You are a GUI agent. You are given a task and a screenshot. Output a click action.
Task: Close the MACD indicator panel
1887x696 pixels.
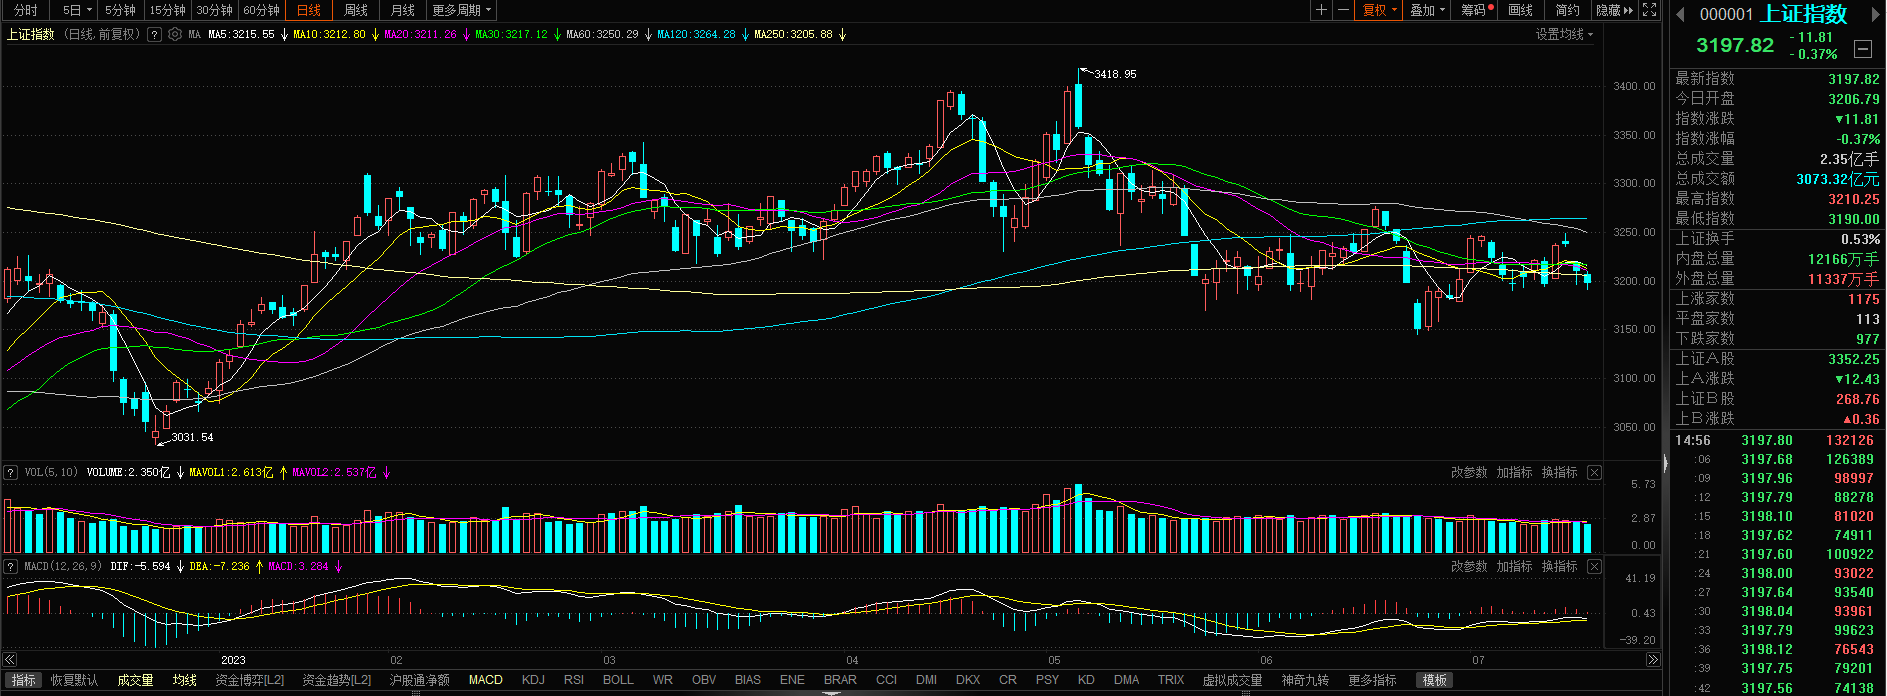click(x=1594, y=567)
